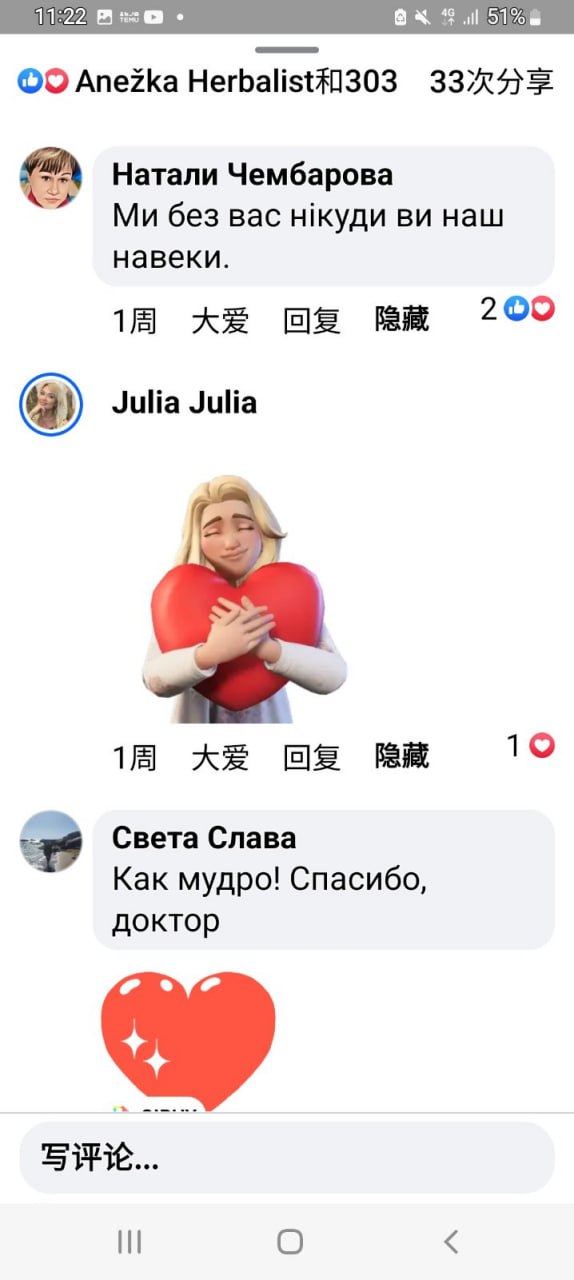574x1280 pixels.
Task: Reply (回复) to Натали Чембарова's comment
Action: pyautogui.click(x=312, y=321)
